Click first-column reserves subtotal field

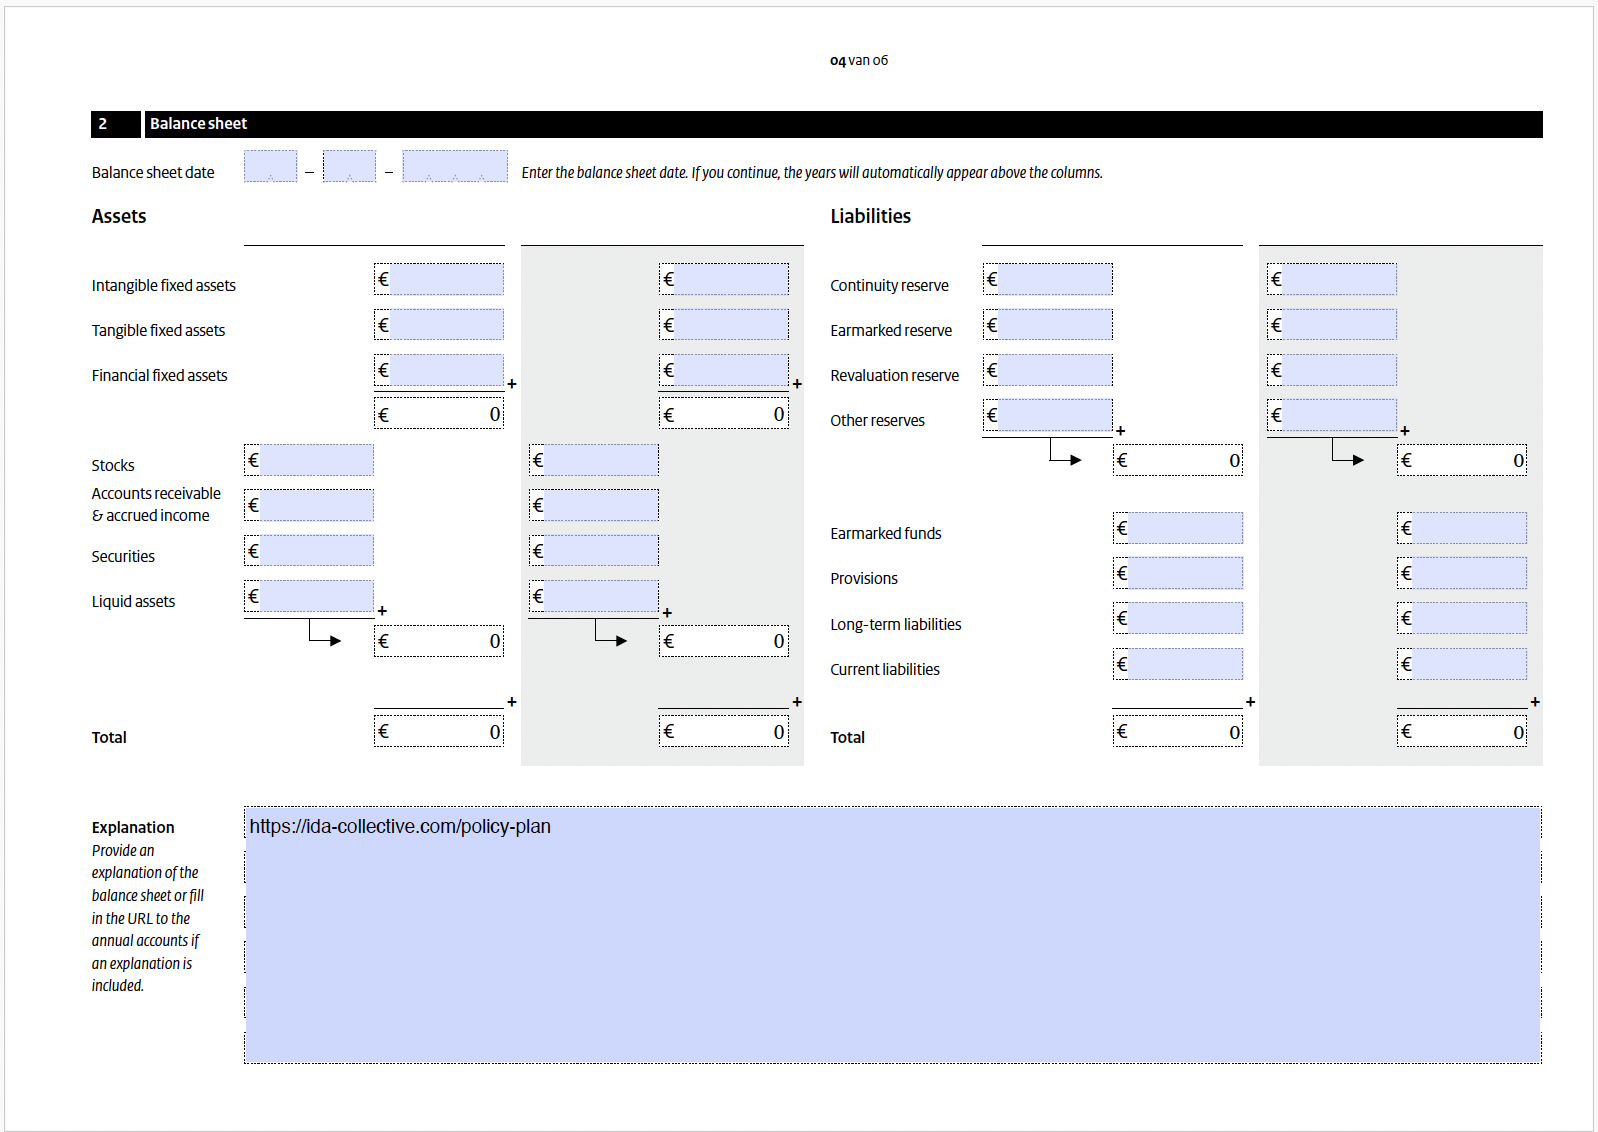pyautogui.click(x=1178, y=460)
